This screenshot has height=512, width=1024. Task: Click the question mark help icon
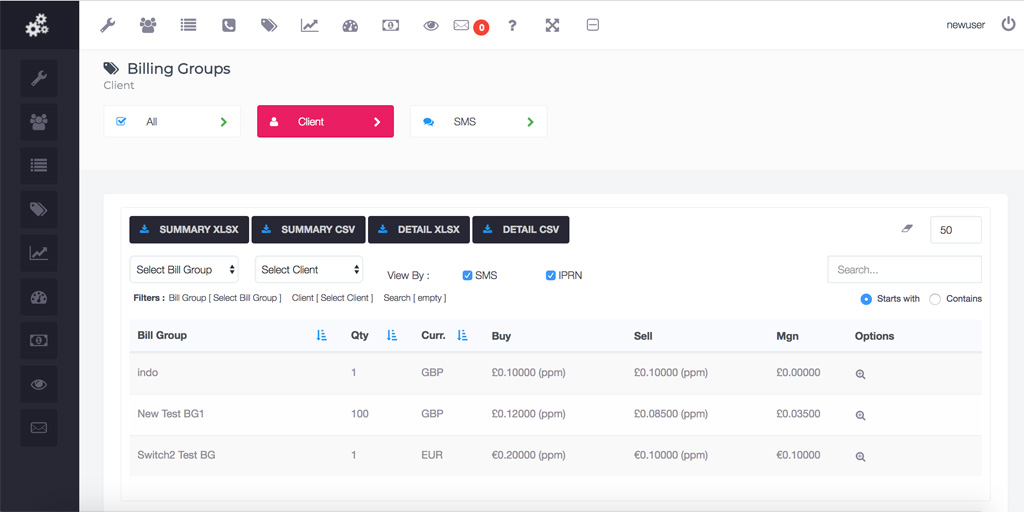point(512,25)
